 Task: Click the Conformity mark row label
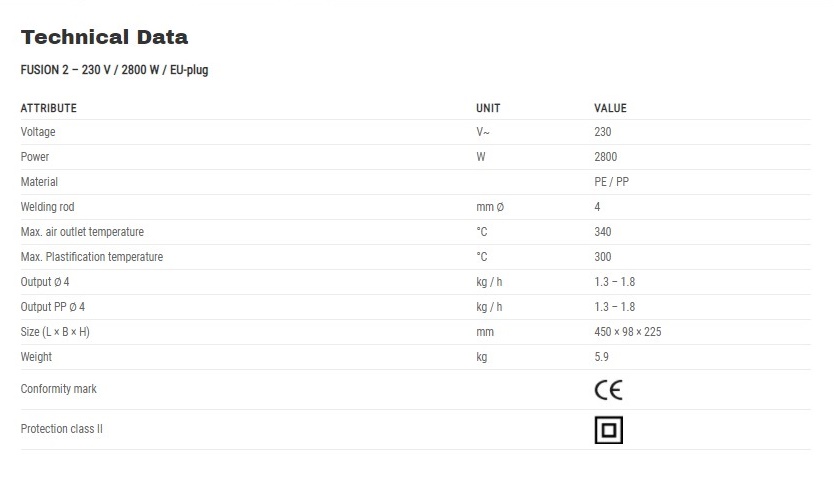(x=59, y=389)
